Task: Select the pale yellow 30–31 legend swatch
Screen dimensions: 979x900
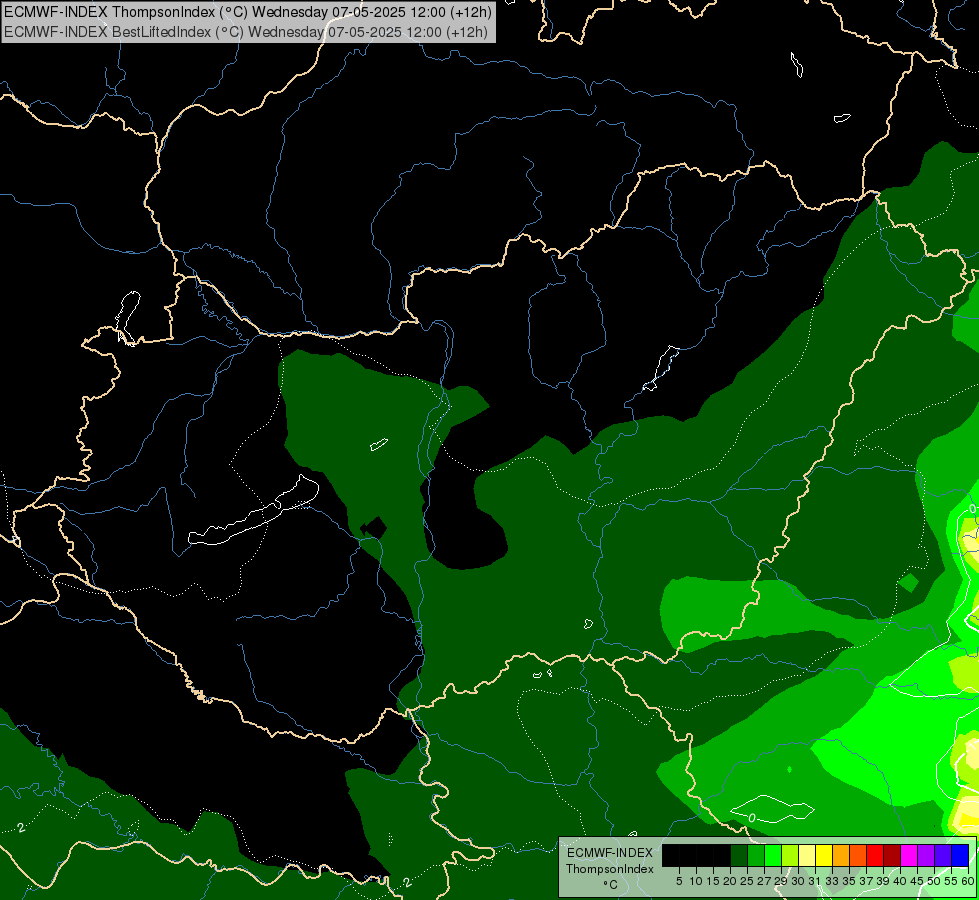Action: coord(807,855)
